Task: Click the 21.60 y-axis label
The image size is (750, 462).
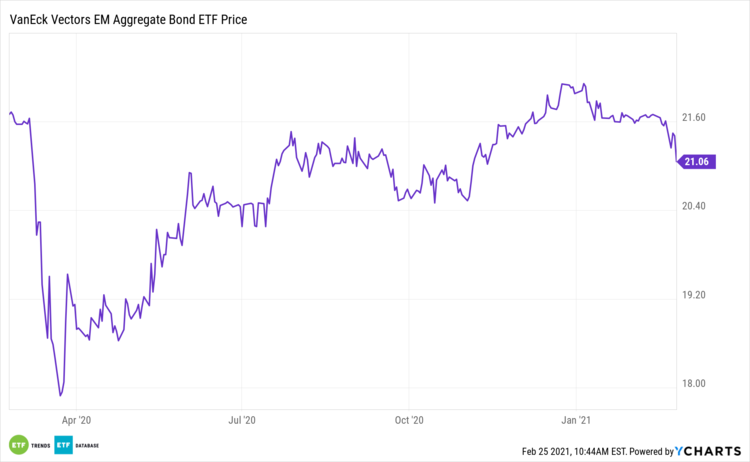Action: click(694, 118)
